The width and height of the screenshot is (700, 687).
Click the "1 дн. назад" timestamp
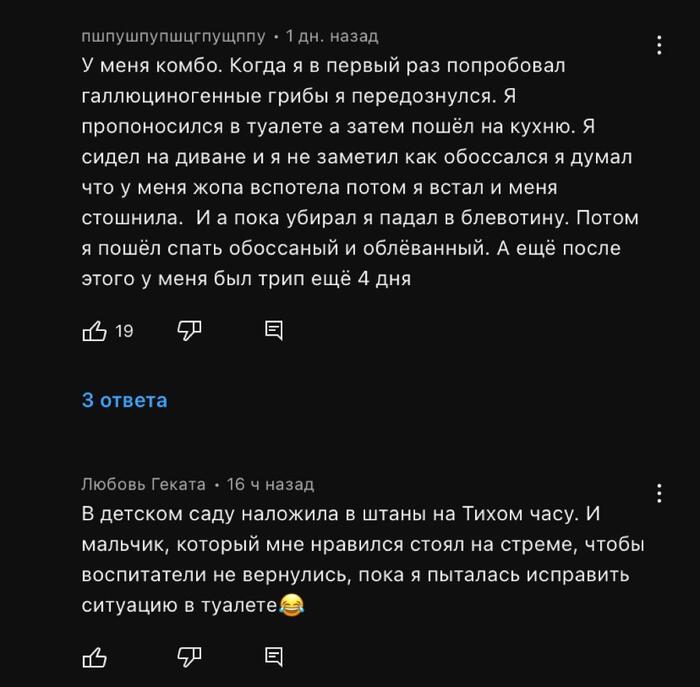[x=332, y=36]
